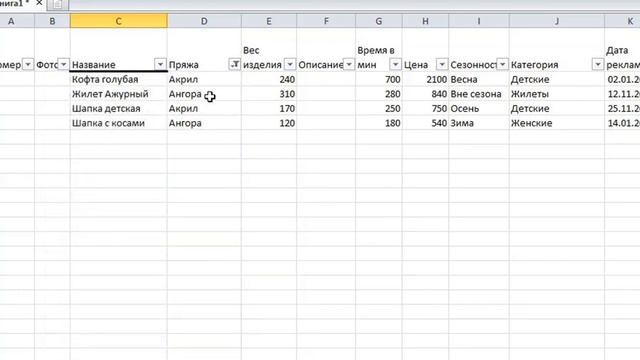Select category cell 'Жилеты'

click(x=557, y=94)
